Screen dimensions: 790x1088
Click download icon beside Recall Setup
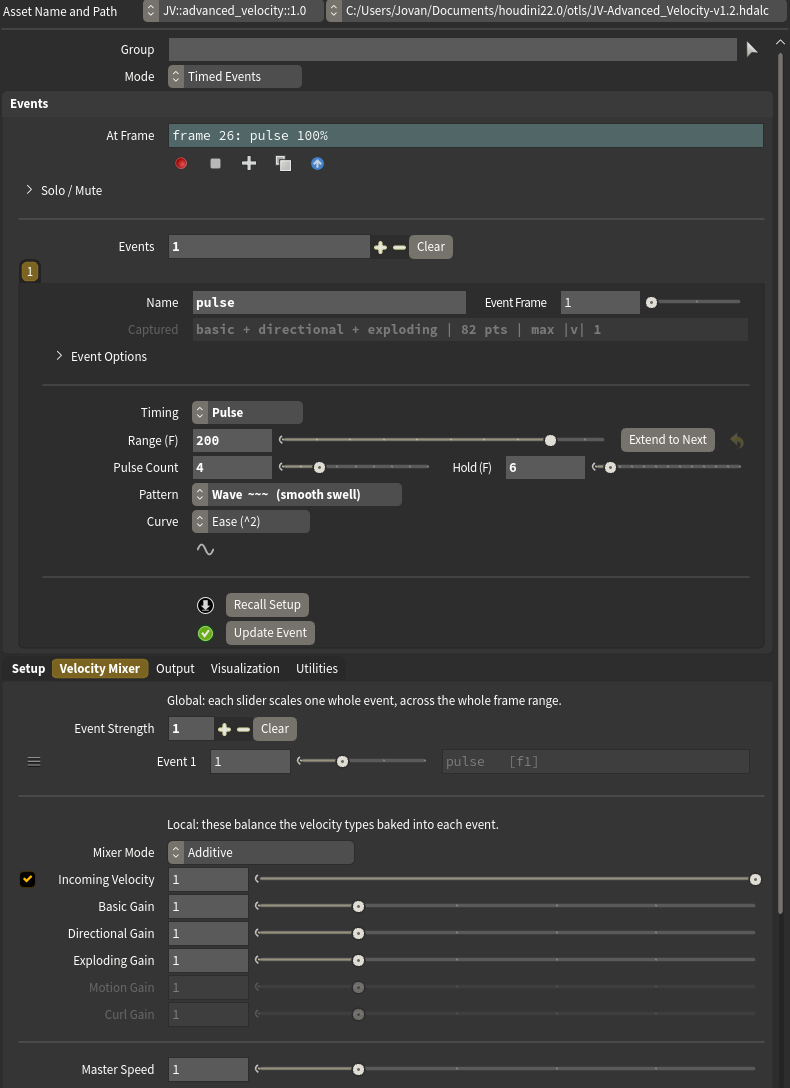(x=205, y=605)
